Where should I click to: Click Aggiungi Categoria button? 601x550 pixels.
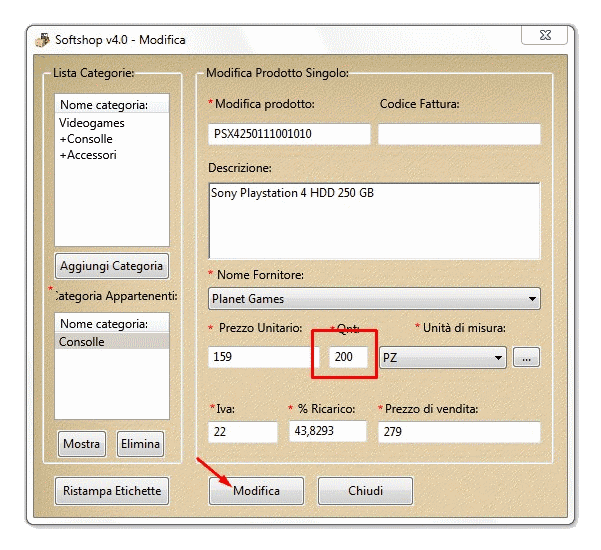111,266
